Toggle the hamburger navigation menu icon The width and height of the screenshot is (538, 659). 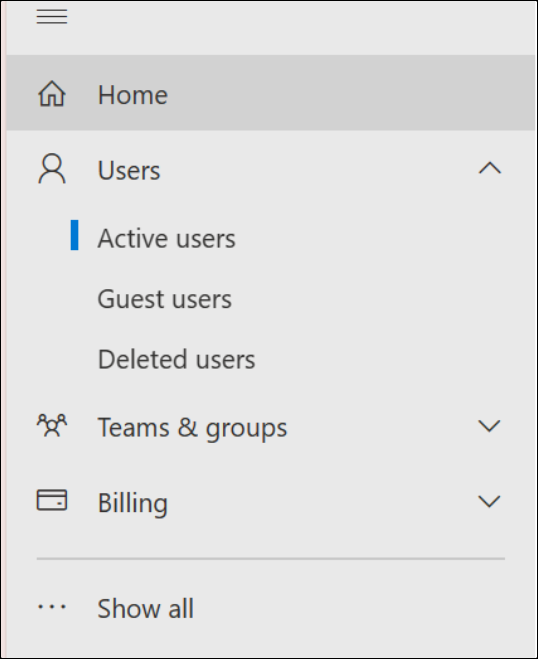[52, 16]
